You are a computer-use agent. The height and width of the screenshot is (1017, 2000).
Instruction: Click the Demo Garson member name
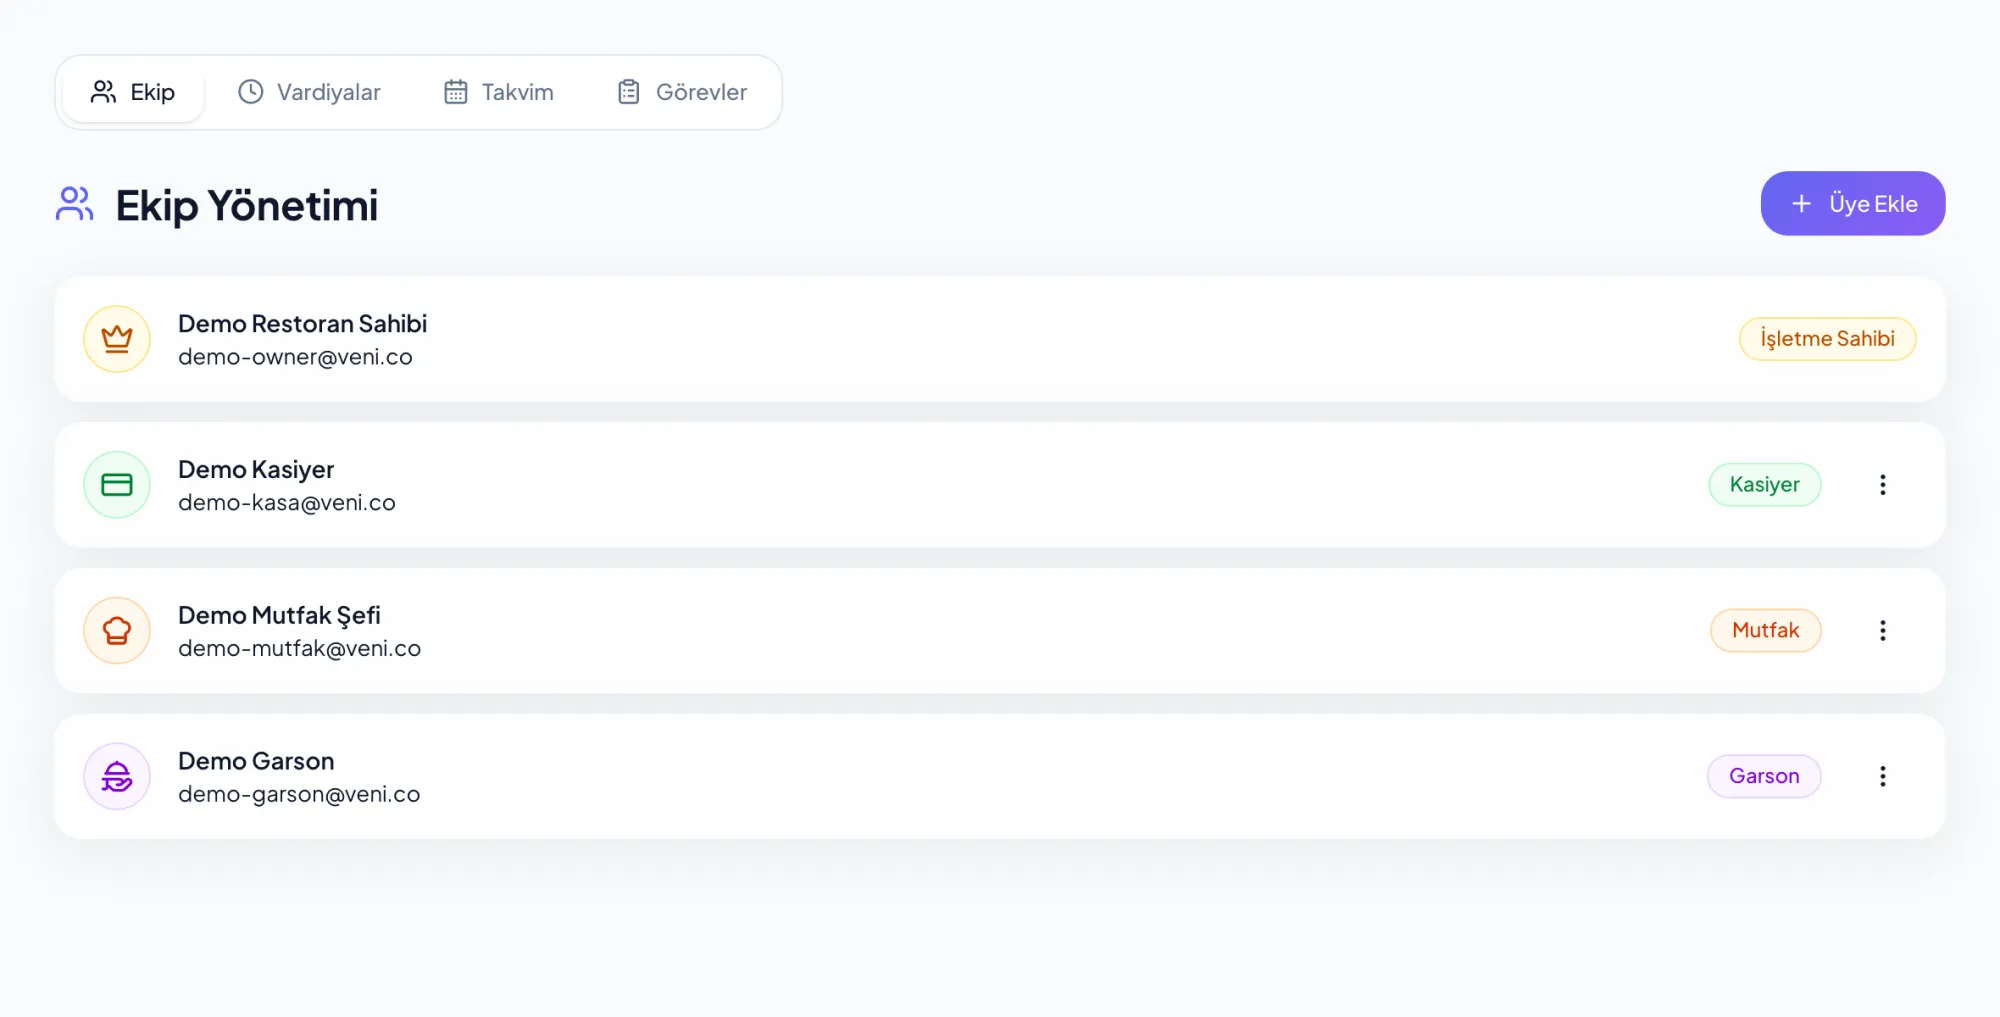pyautogui.click(x=256, y=761)
